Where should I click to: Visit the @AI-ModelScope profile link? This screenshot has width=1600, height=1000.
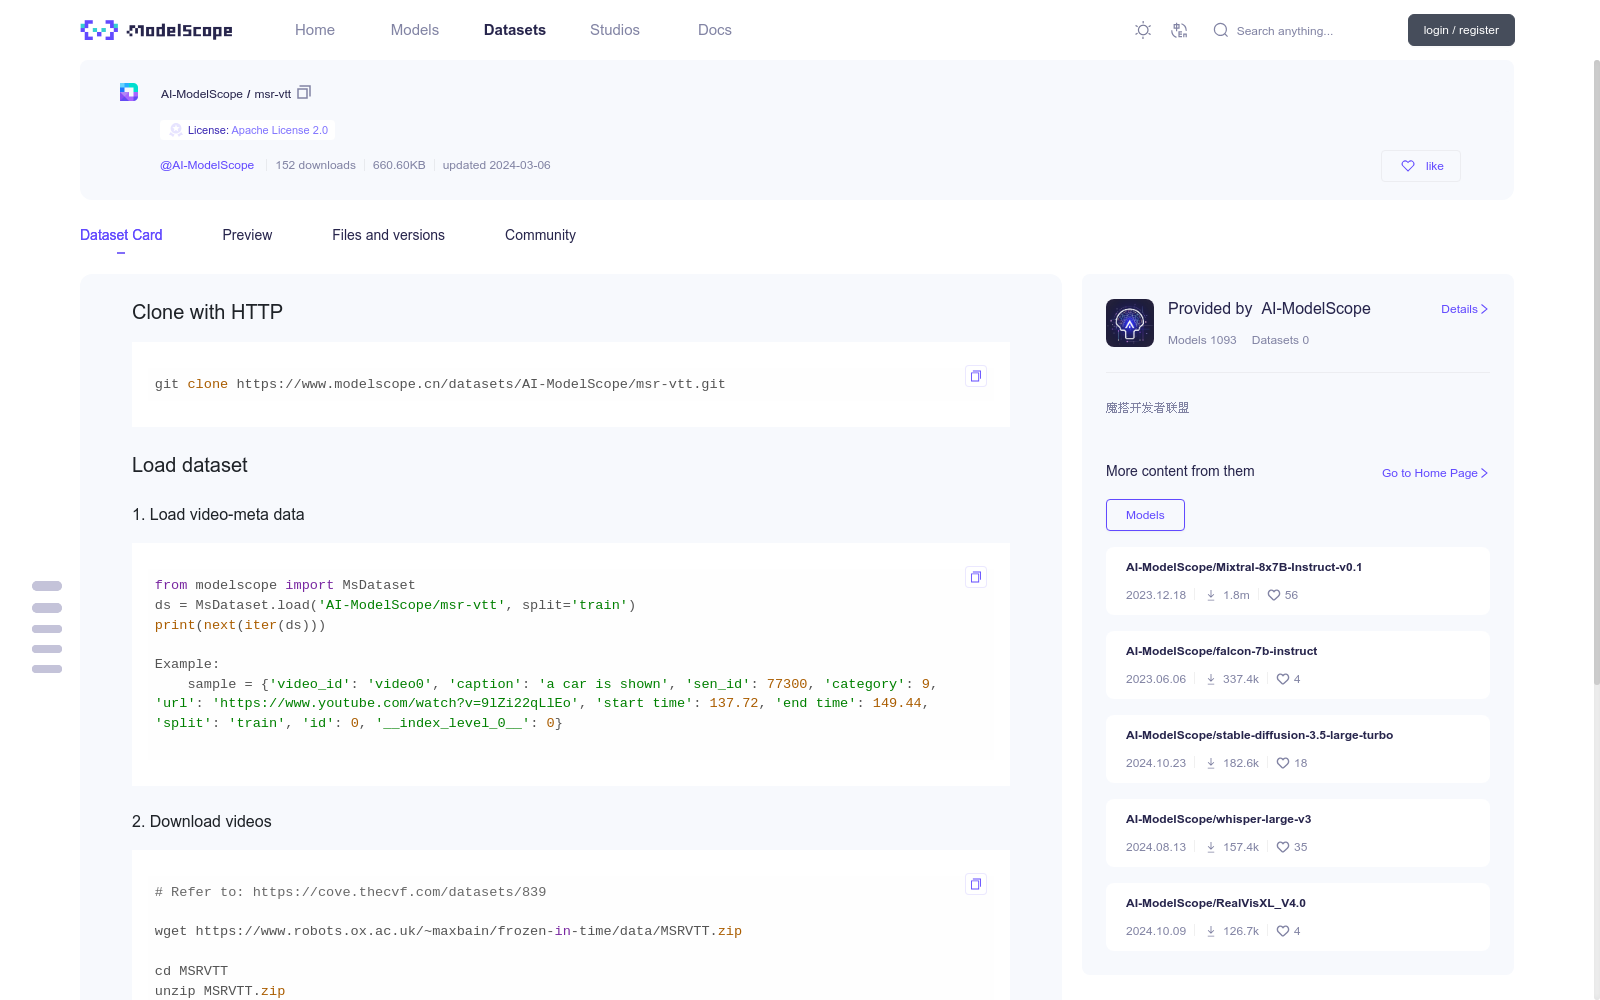coord(207,165)
